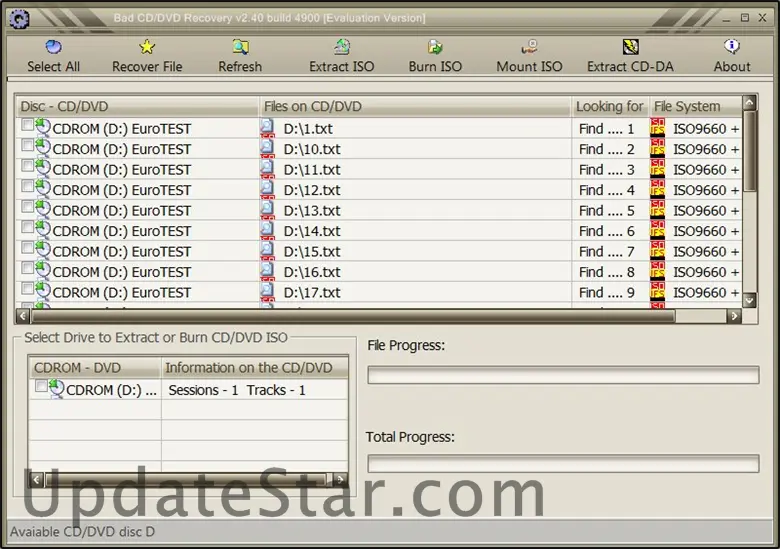Click the CDROM - DVD column header

[95, 368]
